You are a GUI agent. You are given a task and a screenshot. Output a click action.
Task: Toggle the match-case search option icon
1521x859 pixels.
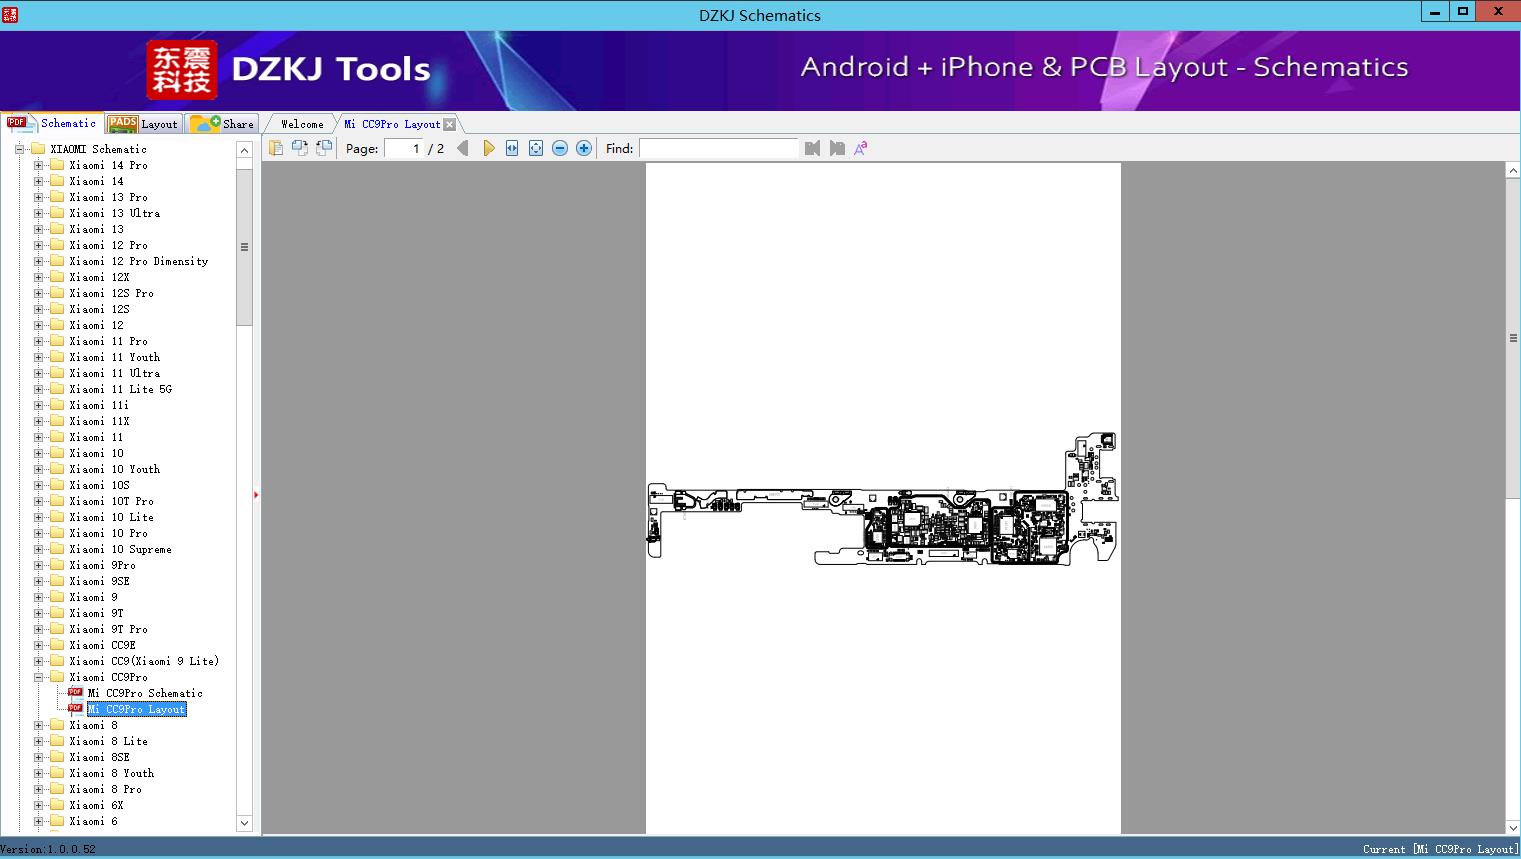click(x=860, y=148)
